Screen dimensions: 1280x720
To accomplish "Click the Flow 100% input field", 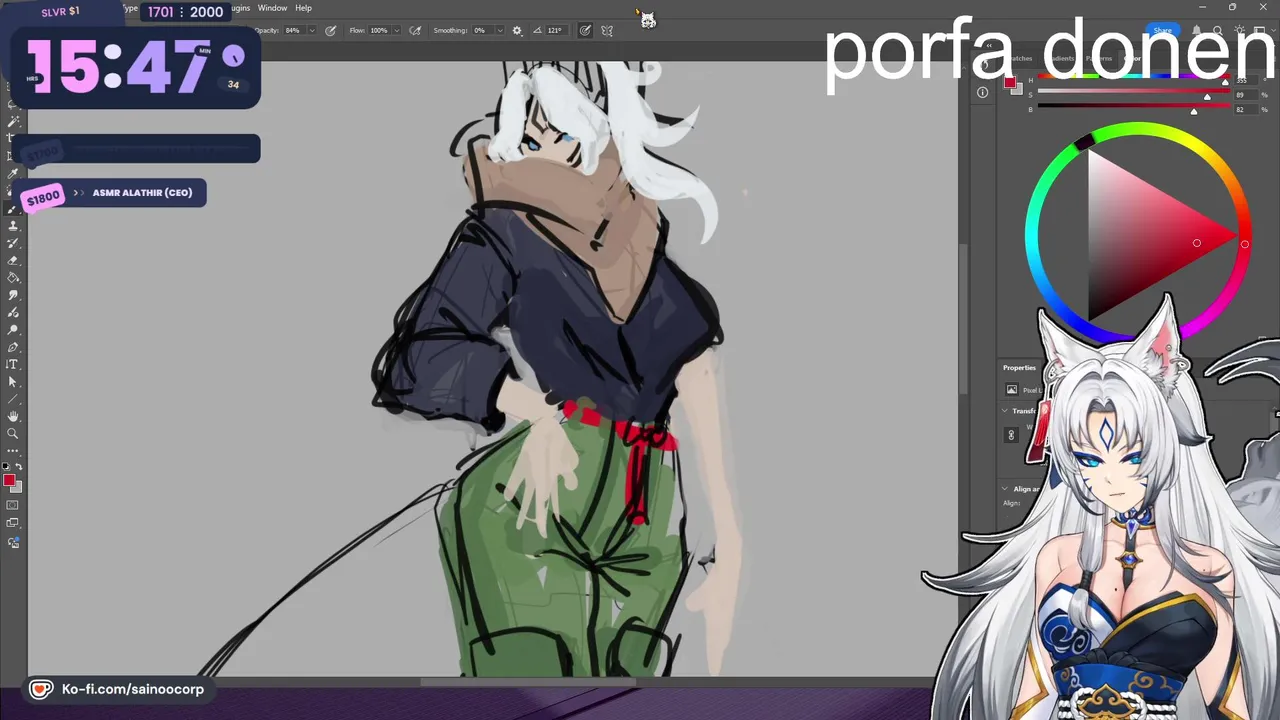I will 379,31.
